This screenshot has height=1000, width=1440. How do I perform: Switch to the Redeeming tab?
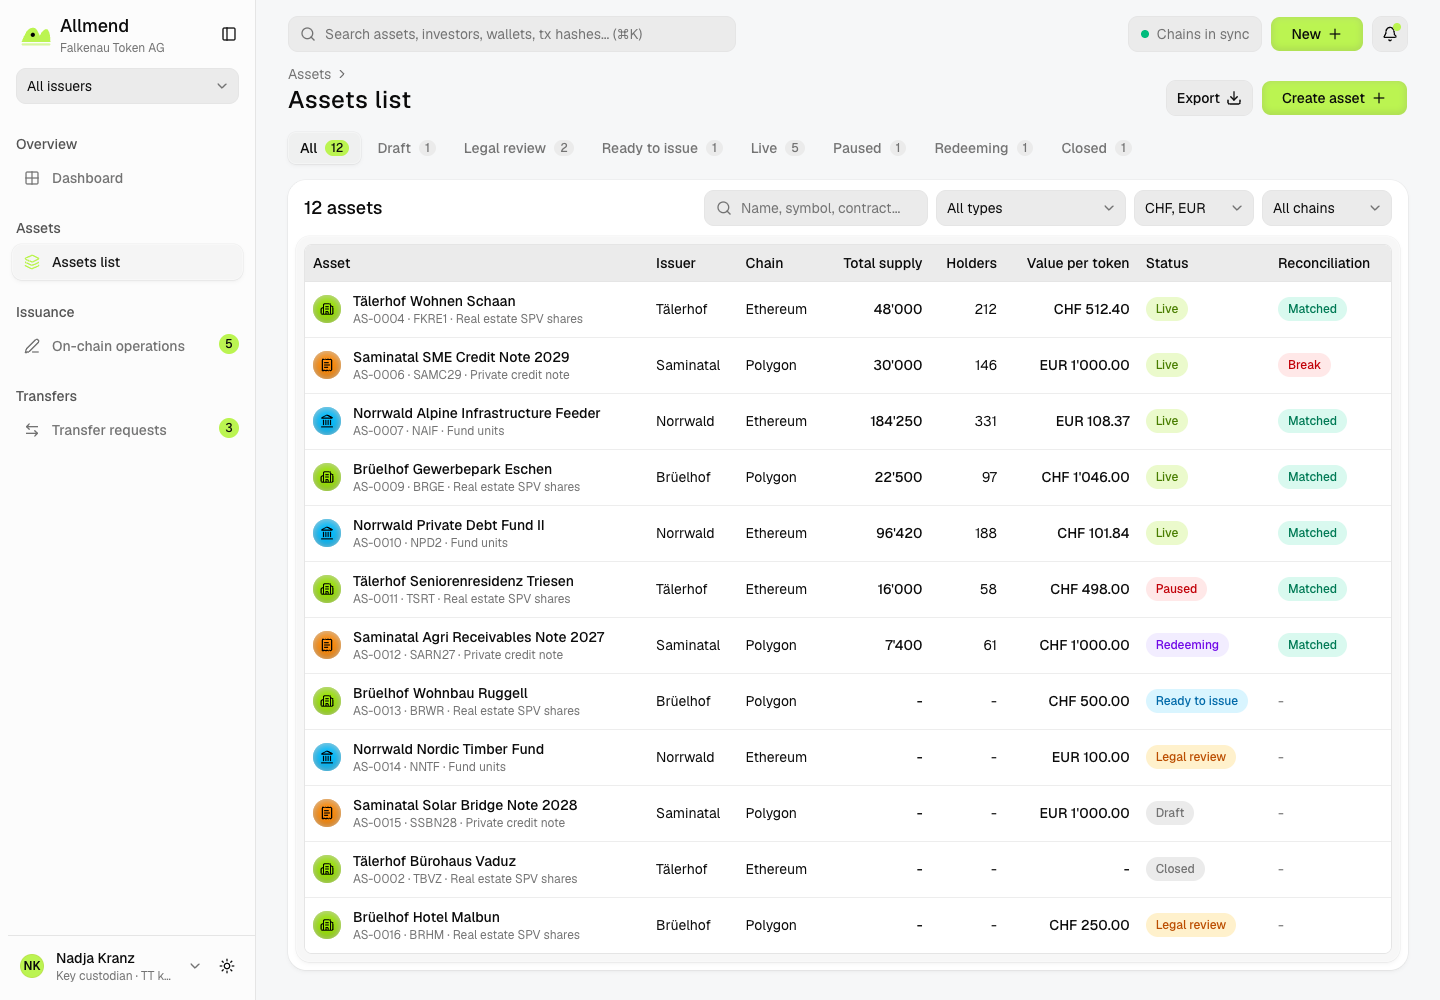pyautogui.click(x=983, y=148)
